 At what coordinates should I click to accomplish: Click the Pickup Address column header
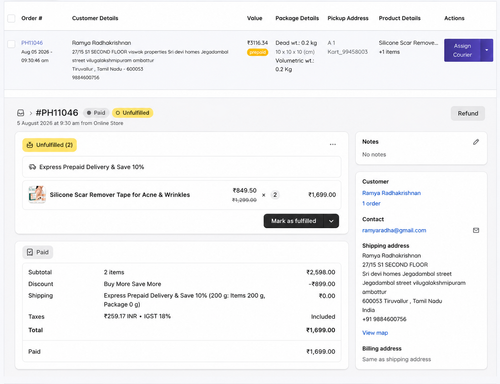tap(348, 18)
